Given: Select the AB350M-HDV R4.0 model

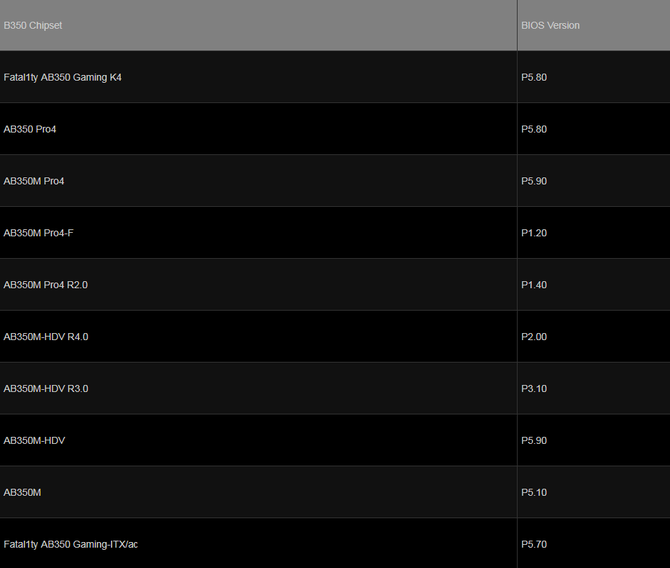Looking at the screenshot, I should click(x=46, y=337).
